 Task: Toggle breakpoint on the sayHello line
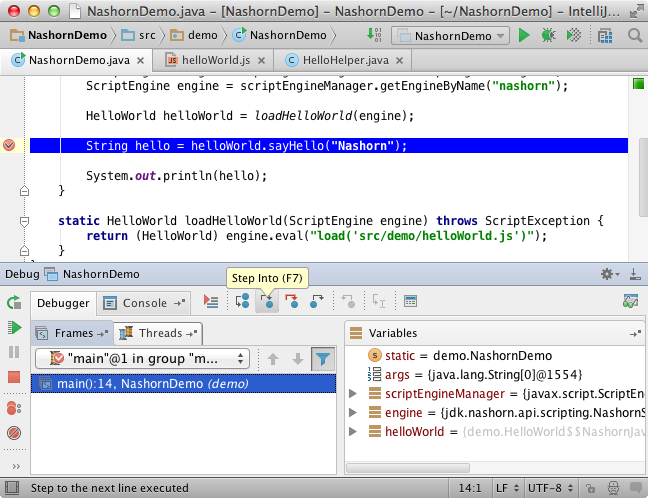(x=9, y=145)
